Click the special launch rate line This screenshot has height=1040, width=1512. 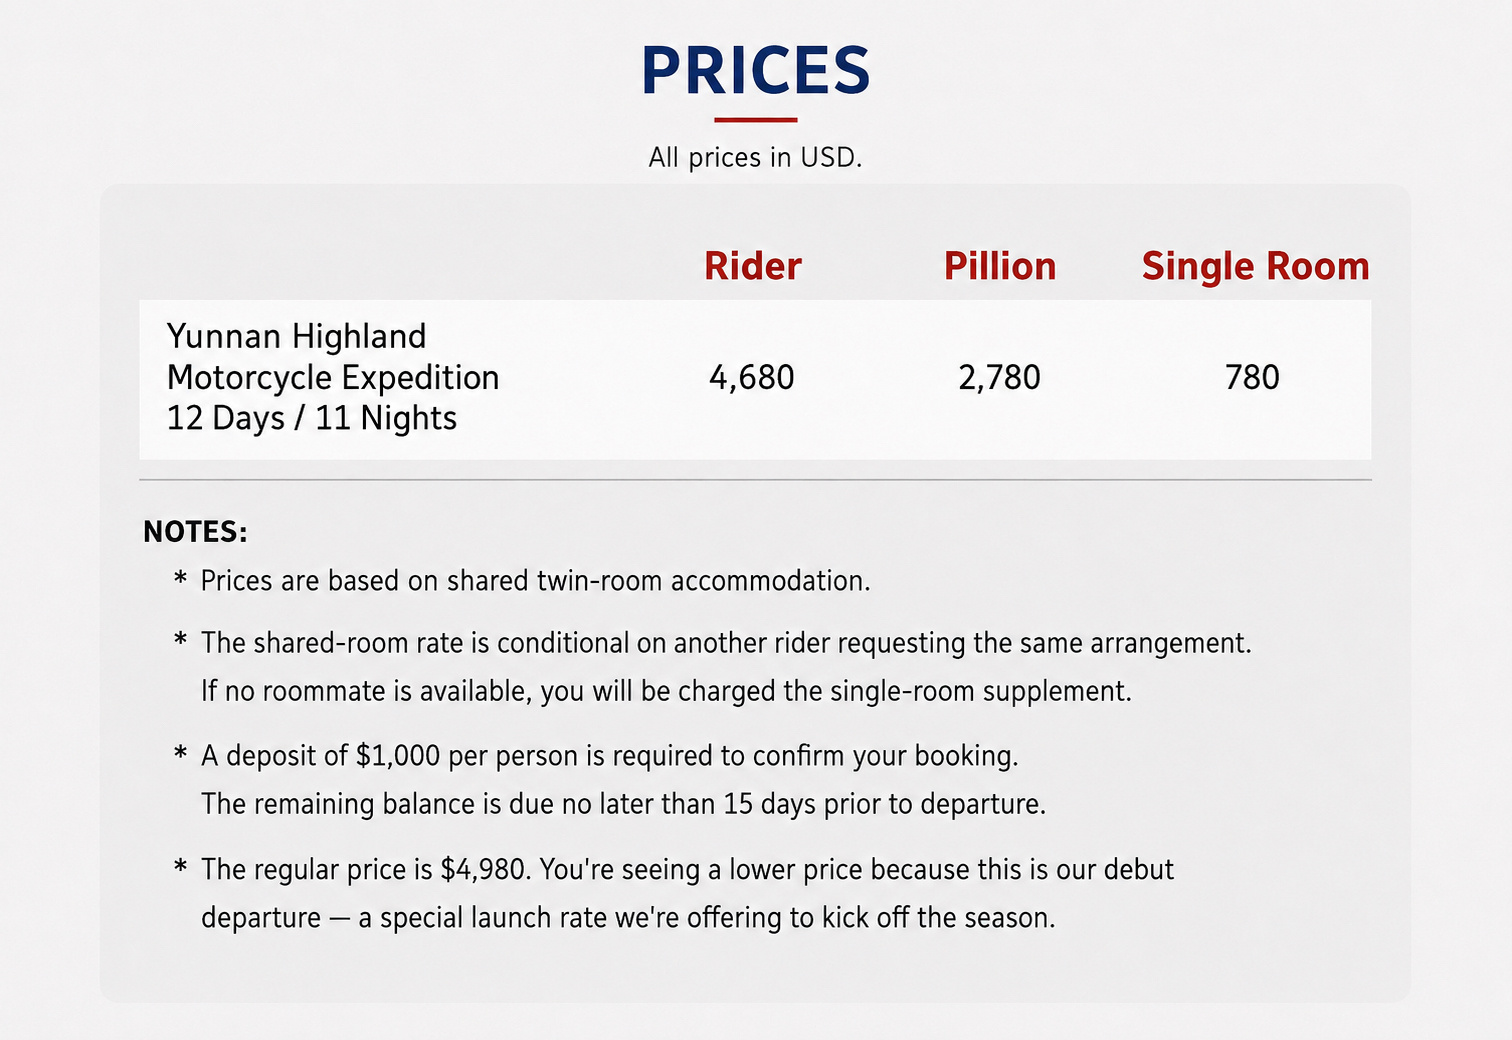tap(628, 918)
